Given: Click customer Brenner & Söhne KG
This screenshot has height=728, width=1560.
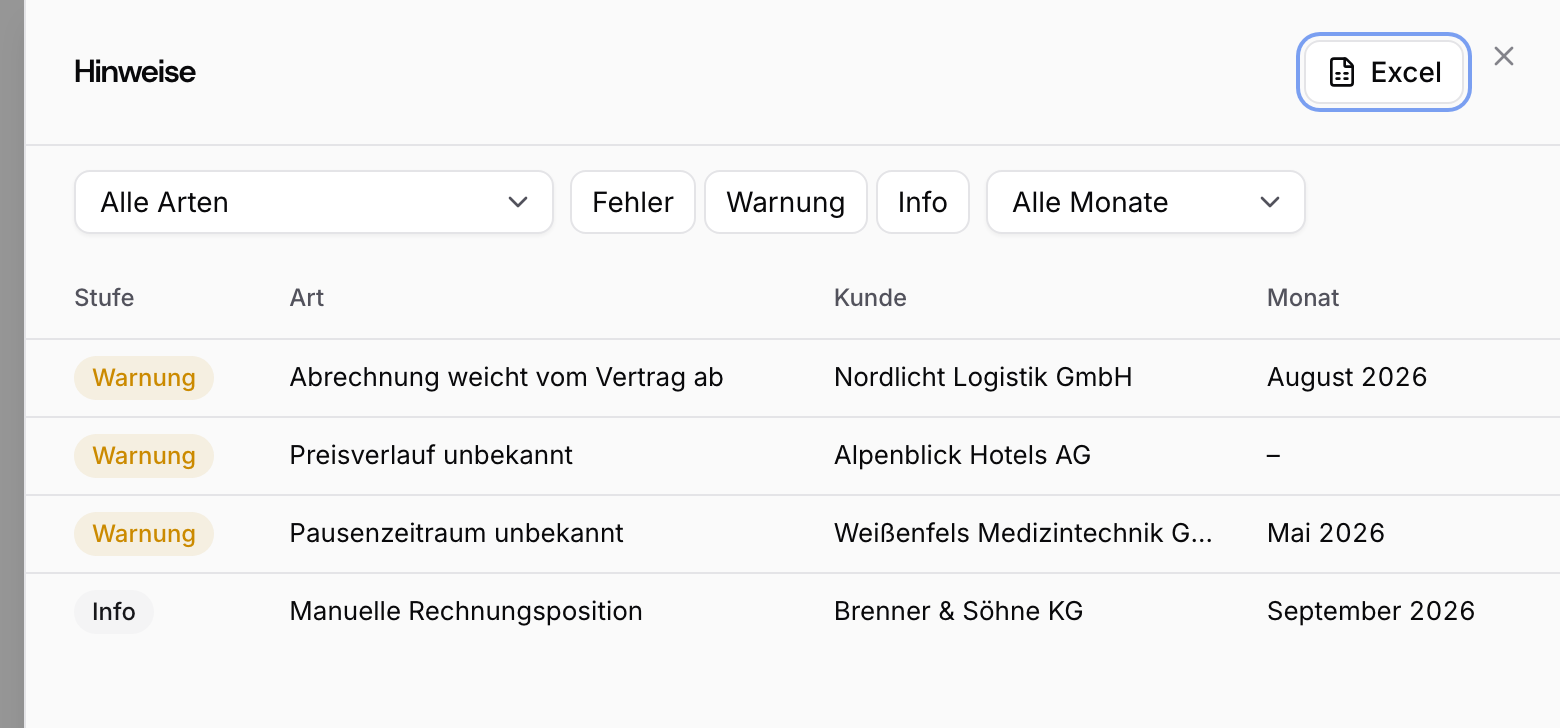Looking at the screenshot, I should tap(958, 612).
